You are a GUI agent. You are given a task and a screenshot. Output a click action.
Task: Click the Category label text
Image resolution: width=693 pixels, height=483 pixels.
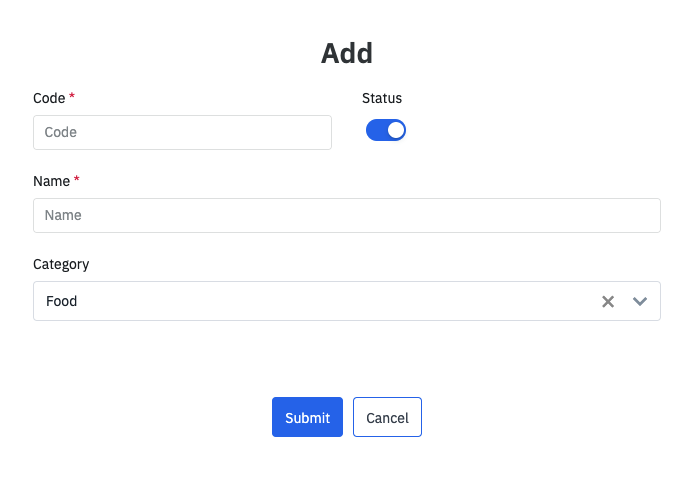point(61,264)
